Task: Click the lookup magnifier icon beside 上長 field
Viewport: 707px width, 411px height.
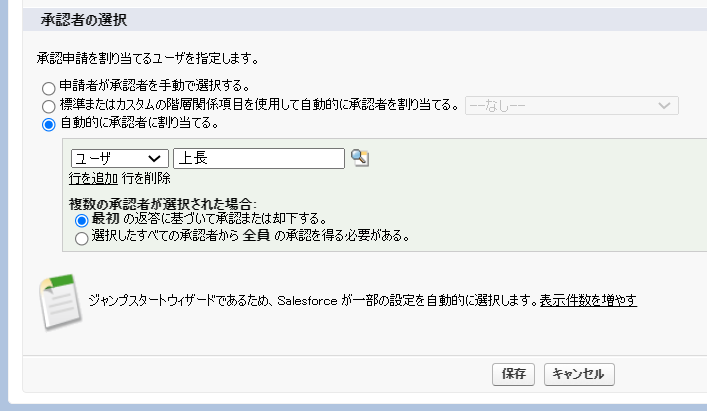Action: pyautogui.click(x=360, y=158)
